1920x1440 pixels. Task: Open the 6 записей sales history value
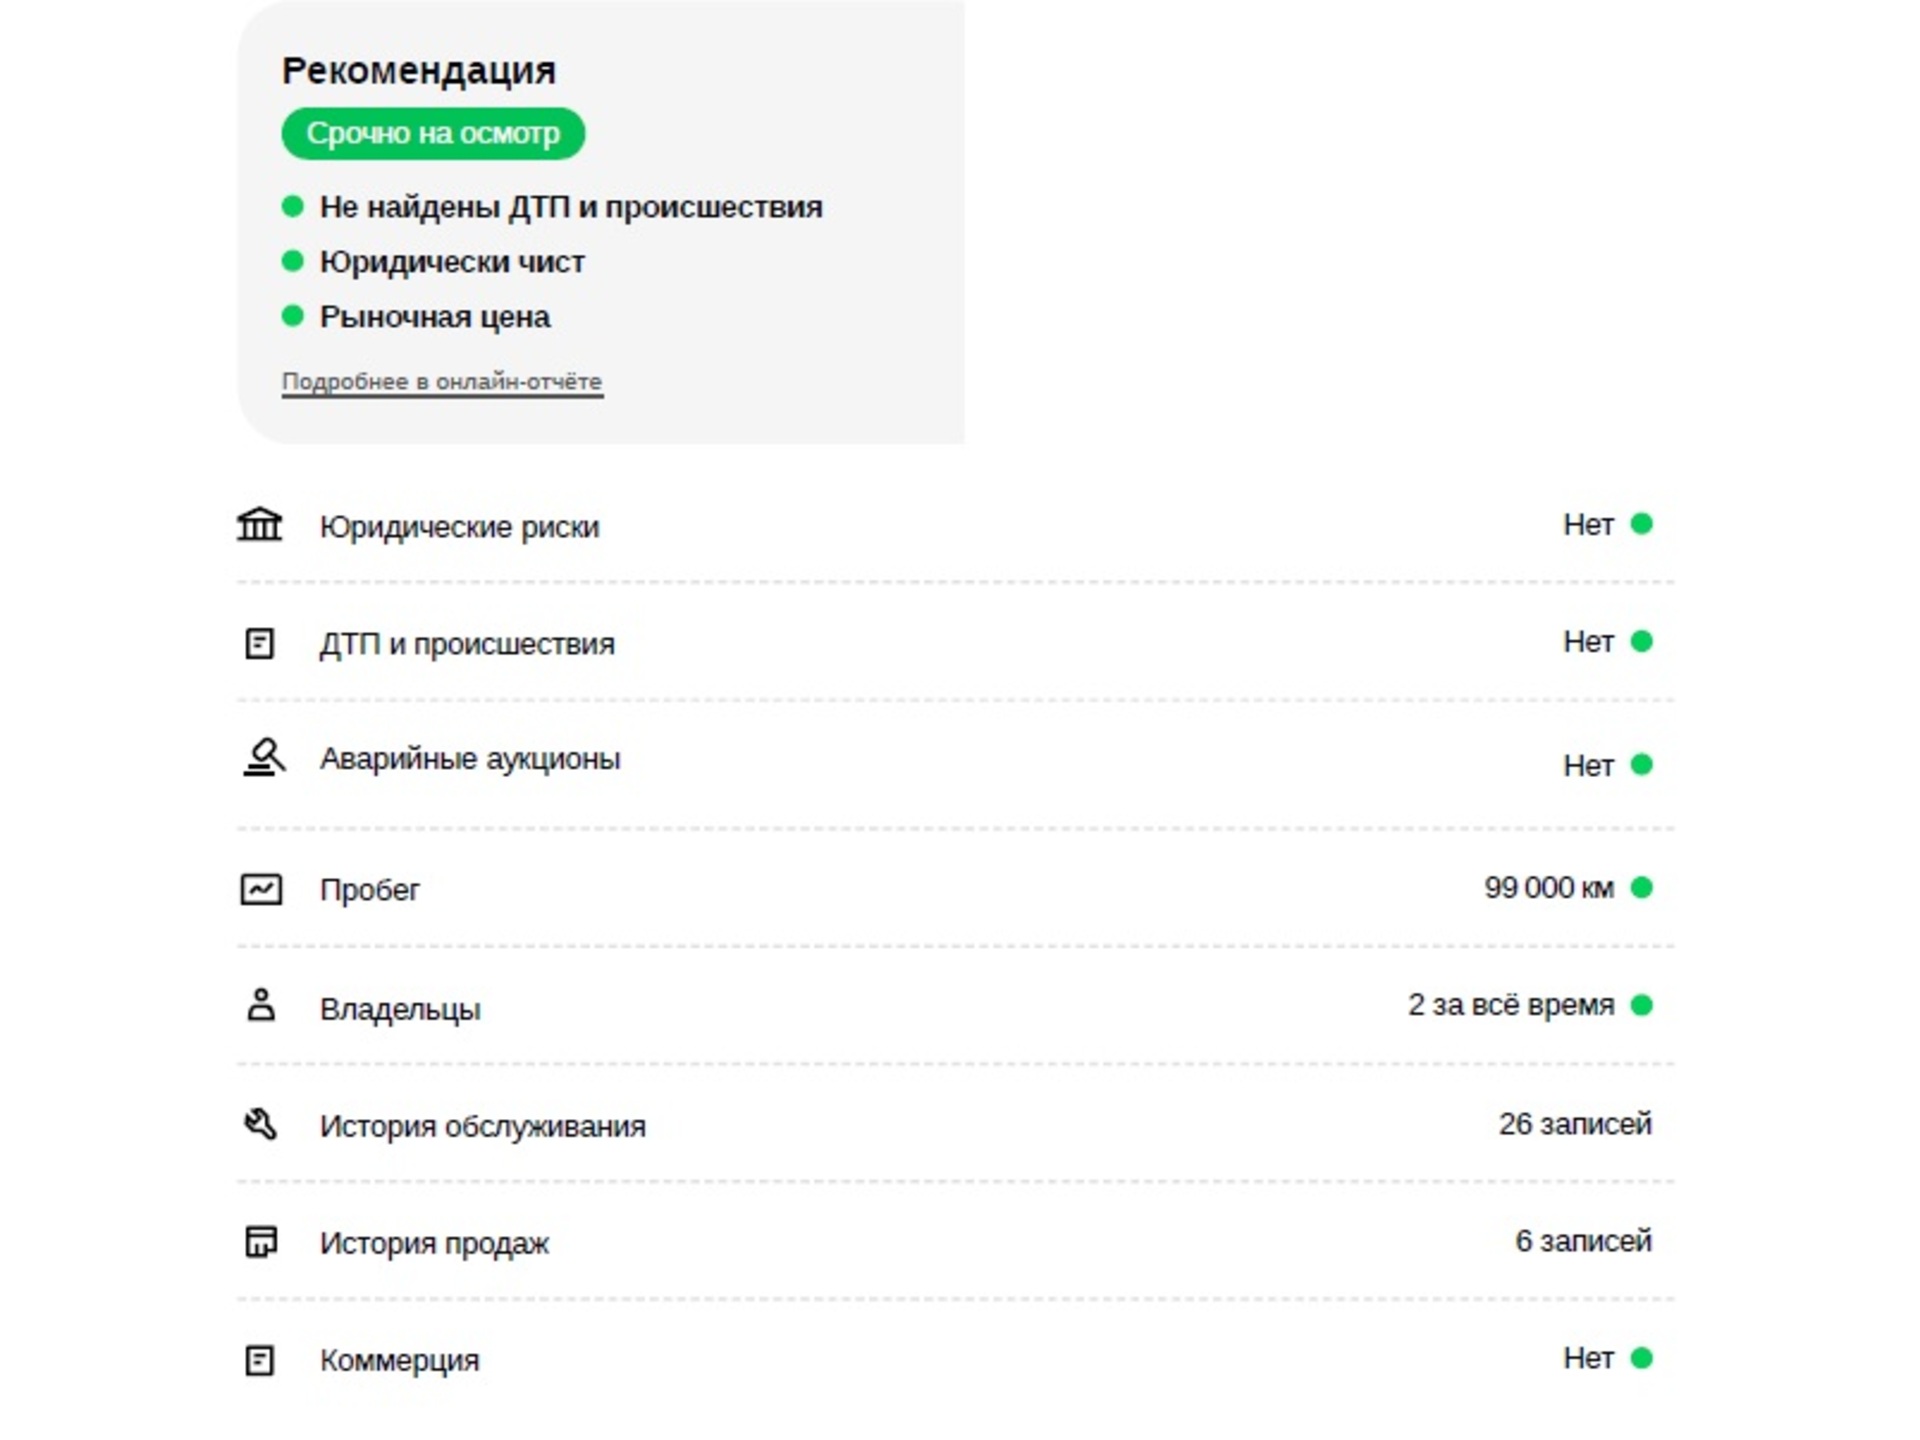click(1583, 1241)
